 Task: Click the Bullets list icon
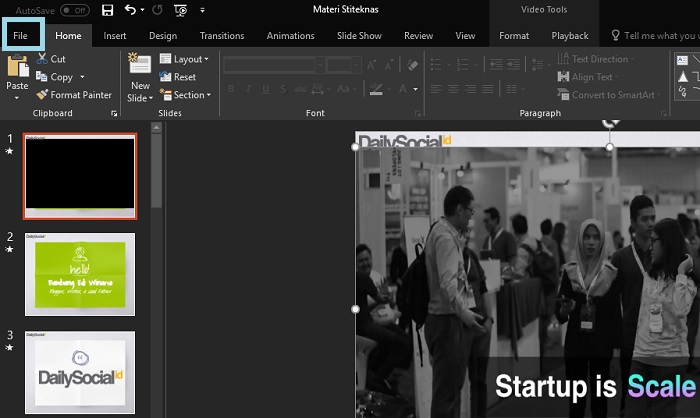tap(436, 65)
